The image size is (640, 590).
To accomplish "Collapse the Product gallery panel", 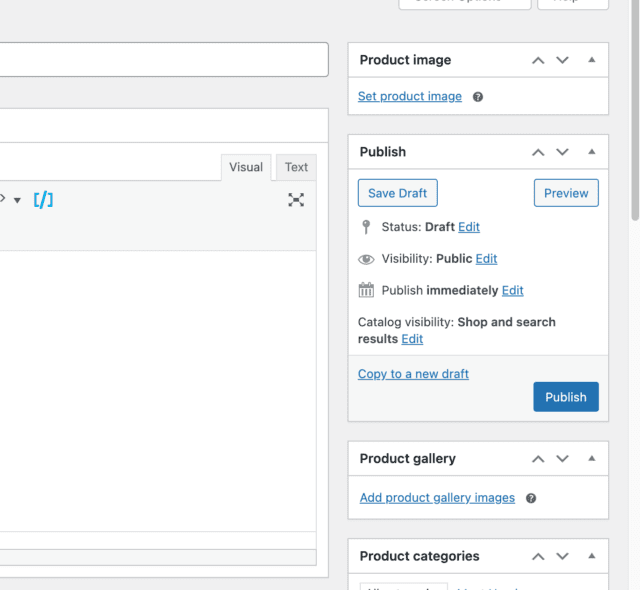I will tap(591, 459).
